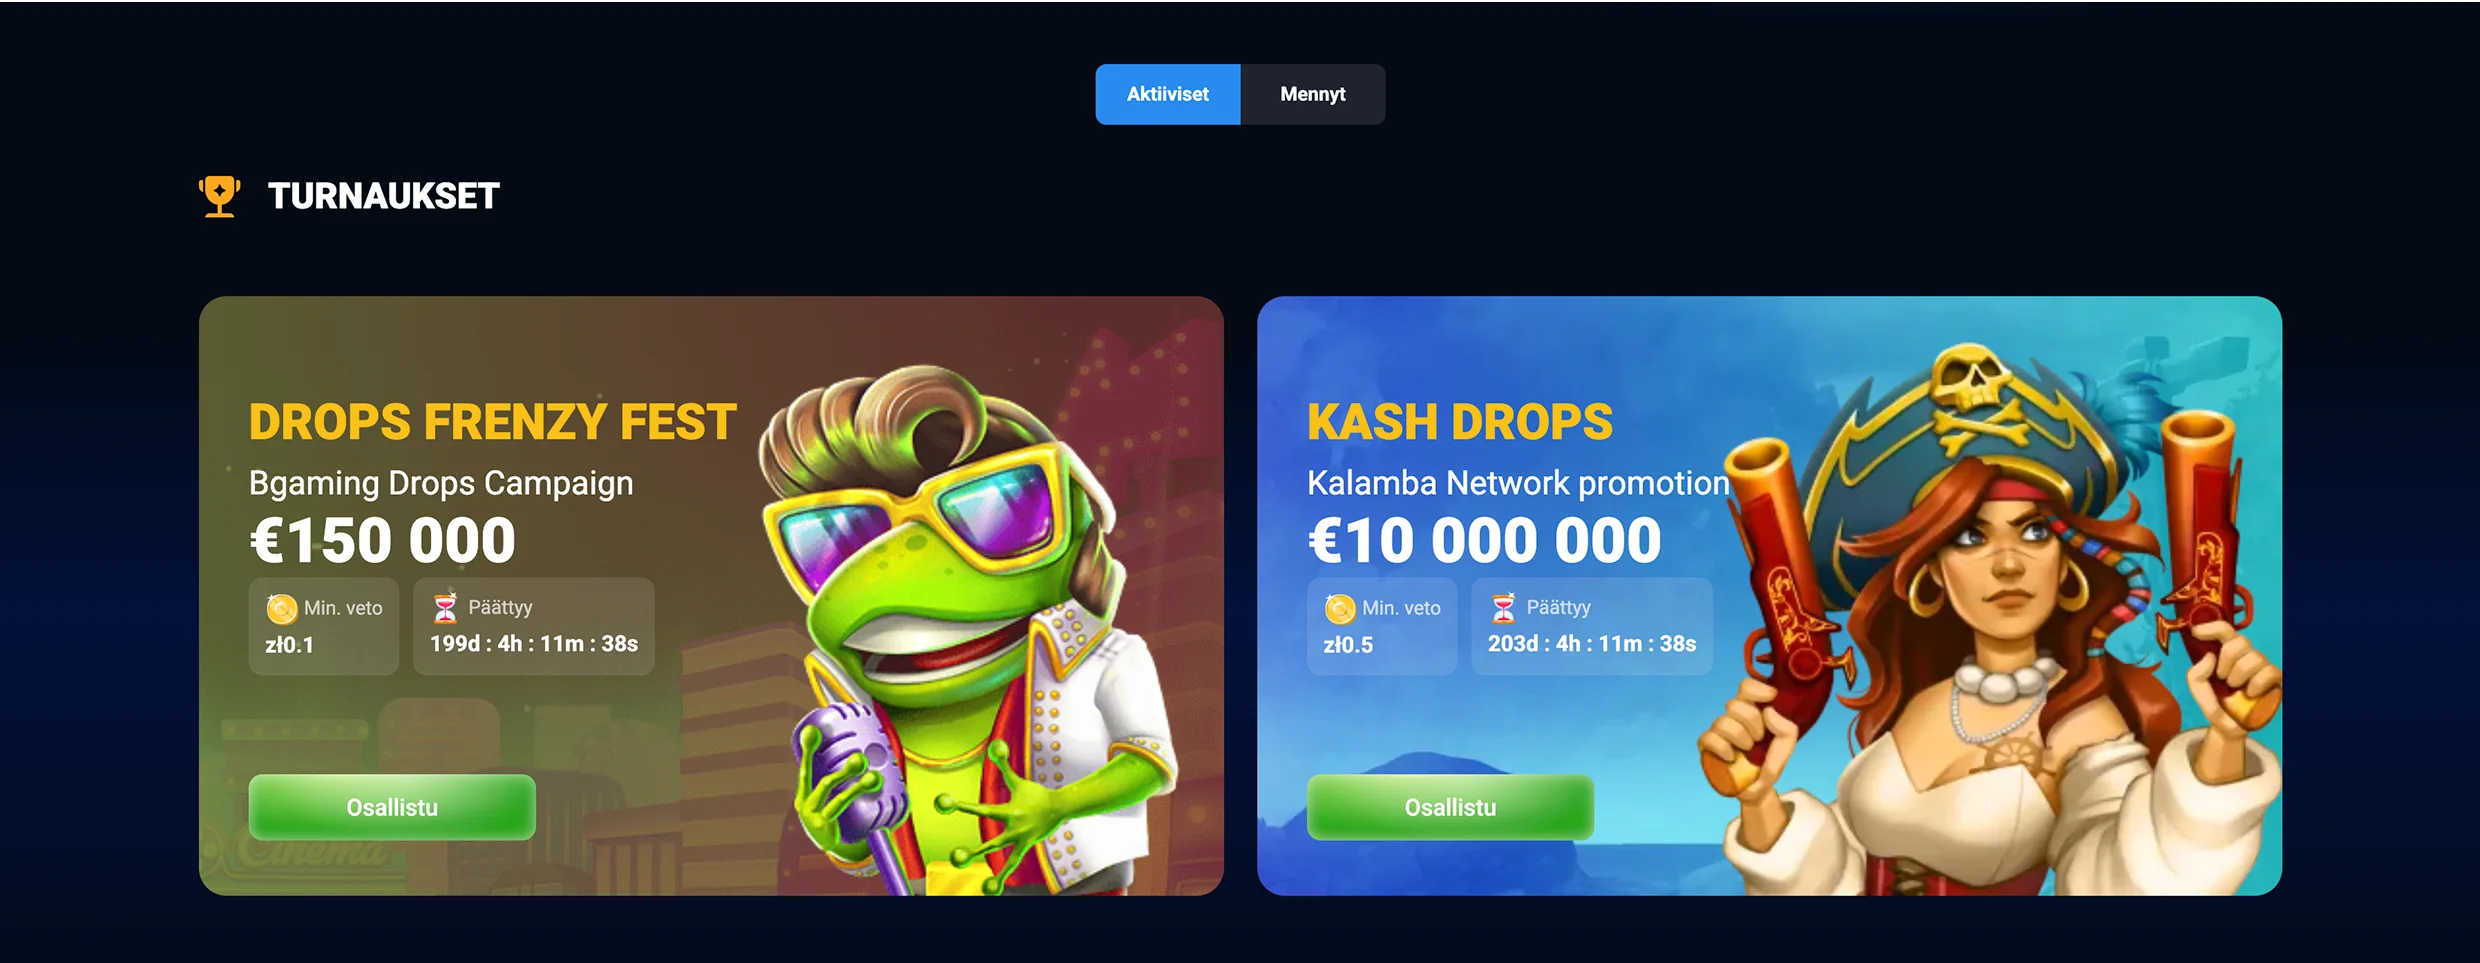Open the Drops Frenzy Fest title

[492, 422]
